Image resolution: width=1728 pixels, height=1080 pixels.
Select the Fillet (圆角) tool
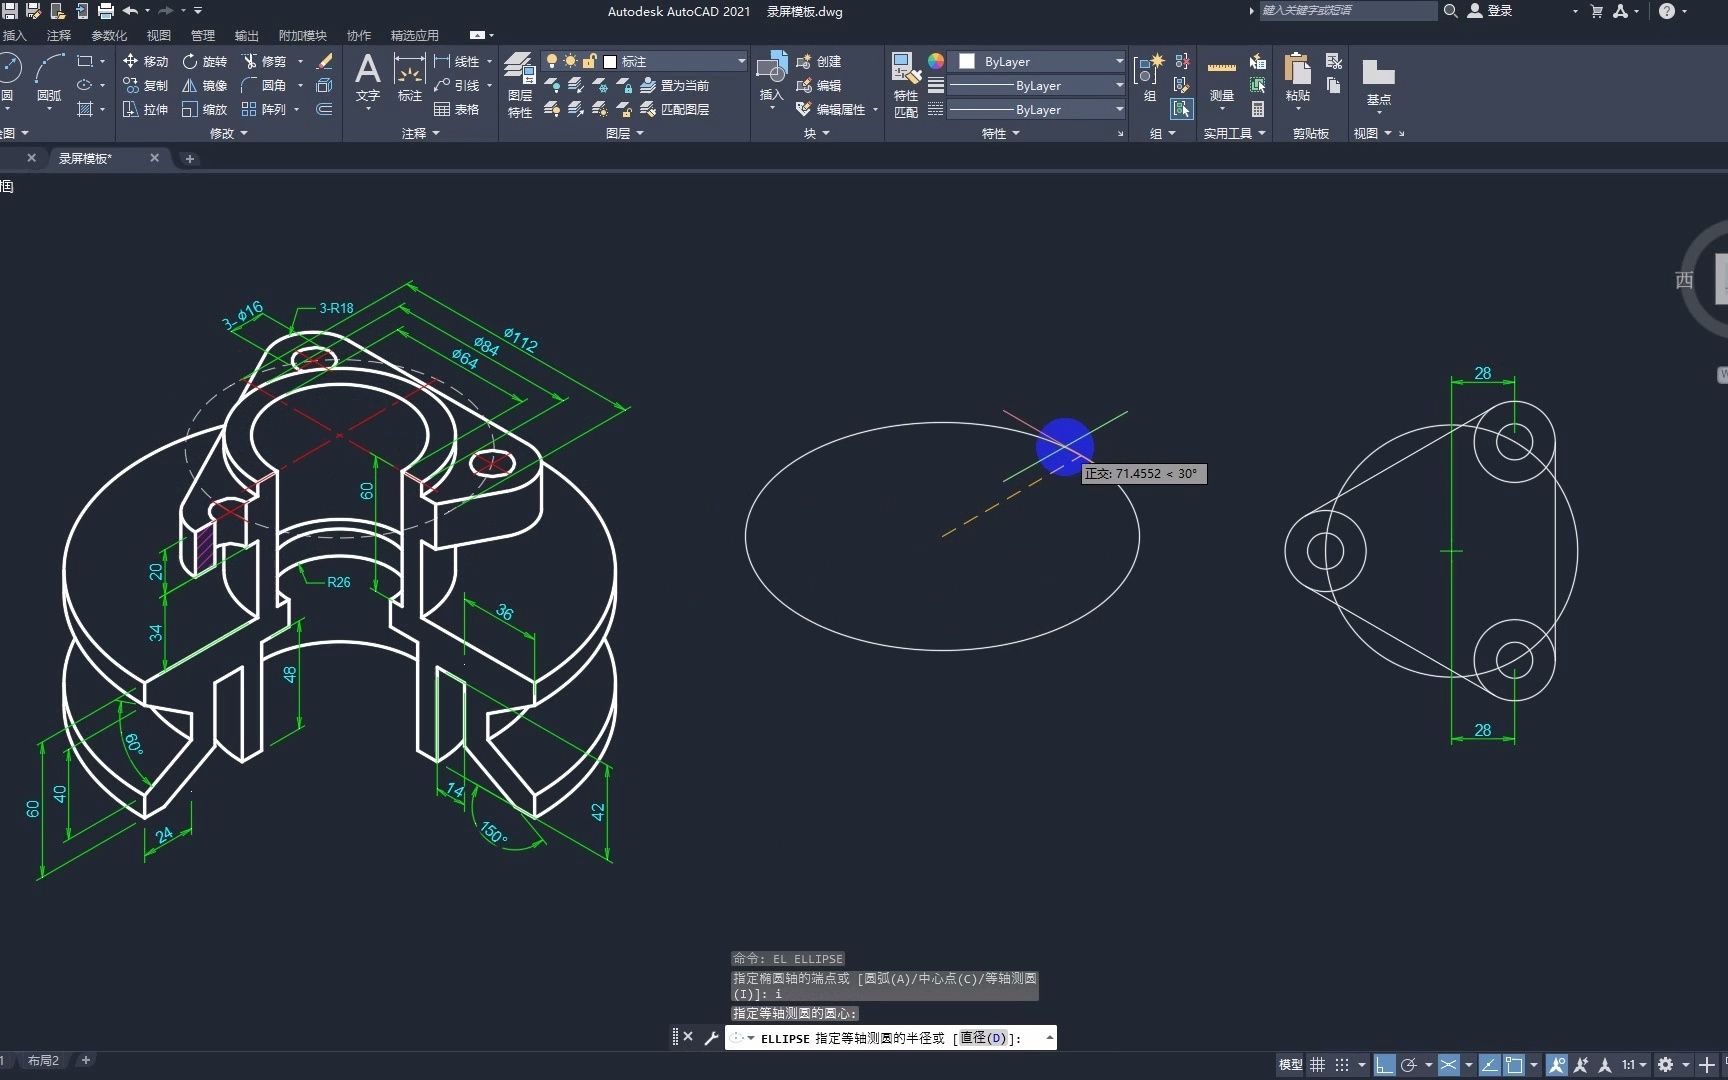coord(265,85)
